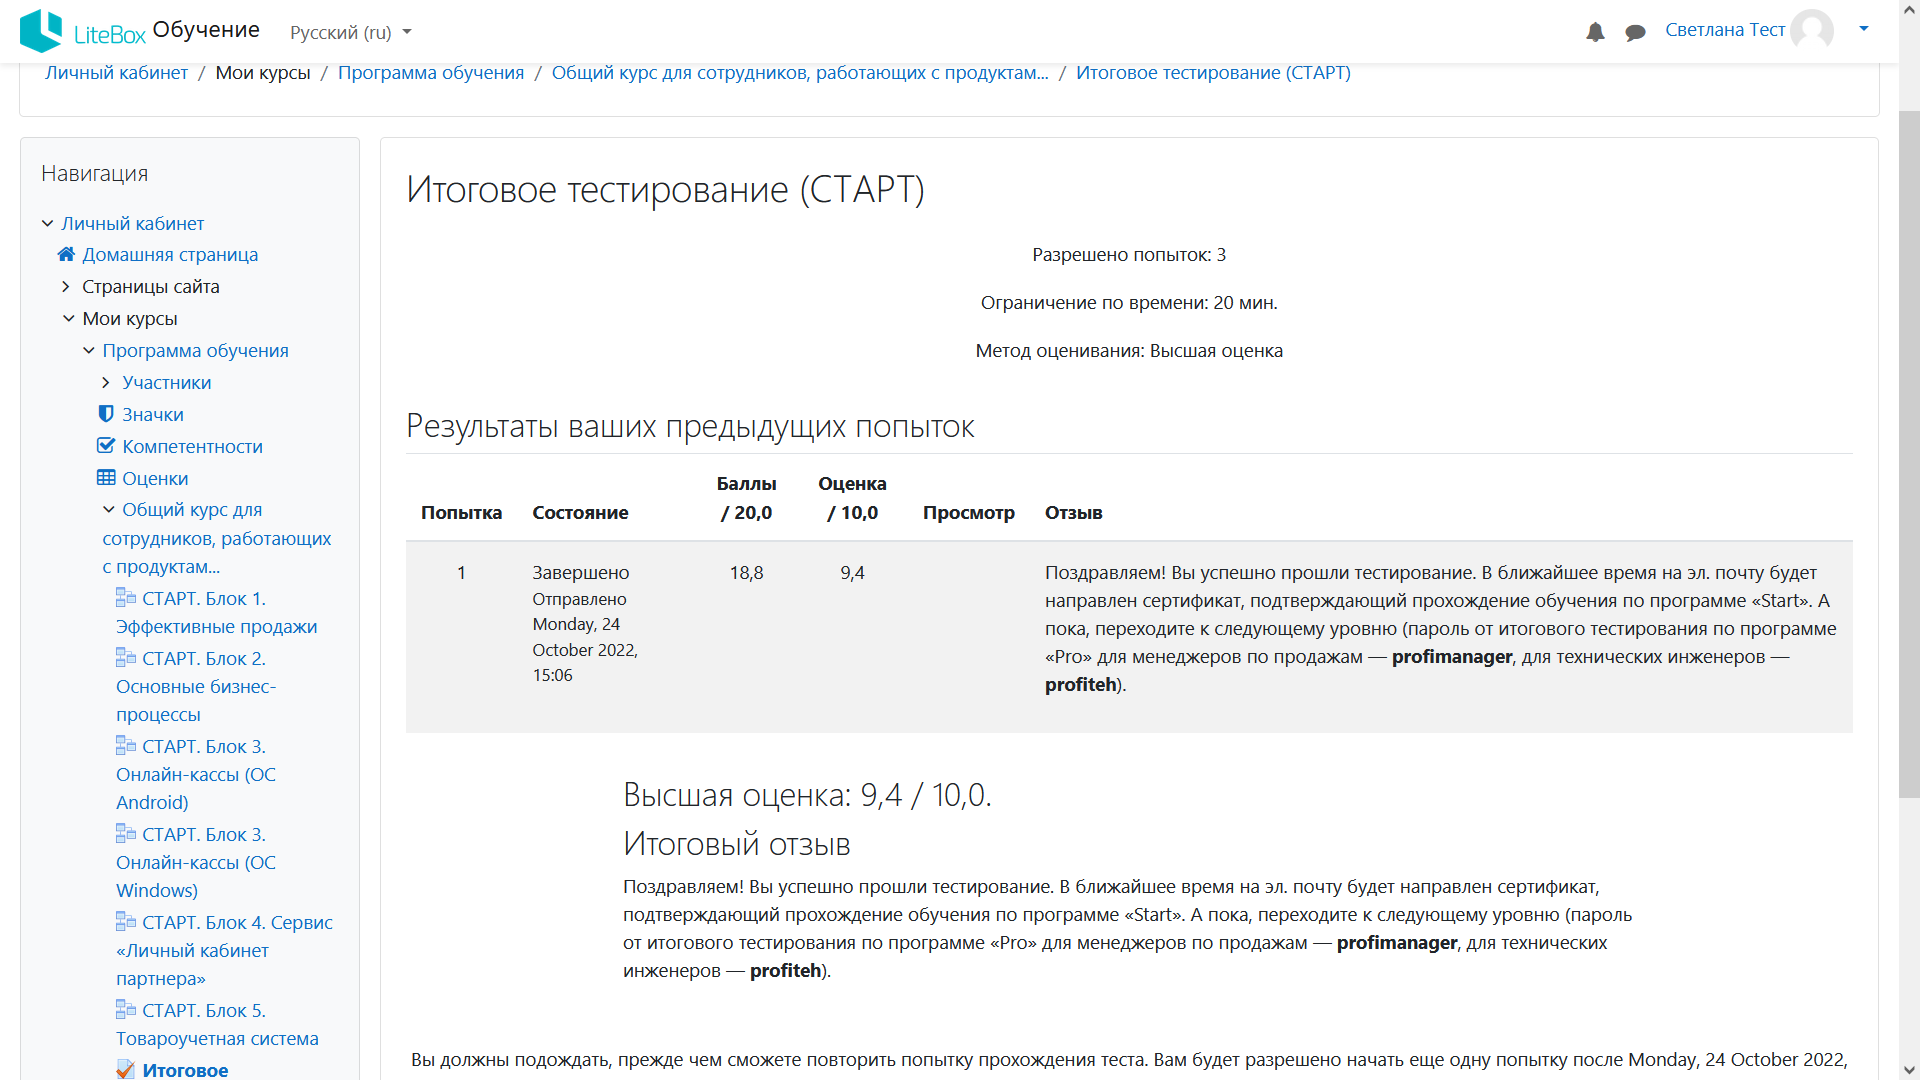Expand the Участники tree node chevron
The height and width of the screenshot is (1080, 1920).
[106, 382]
